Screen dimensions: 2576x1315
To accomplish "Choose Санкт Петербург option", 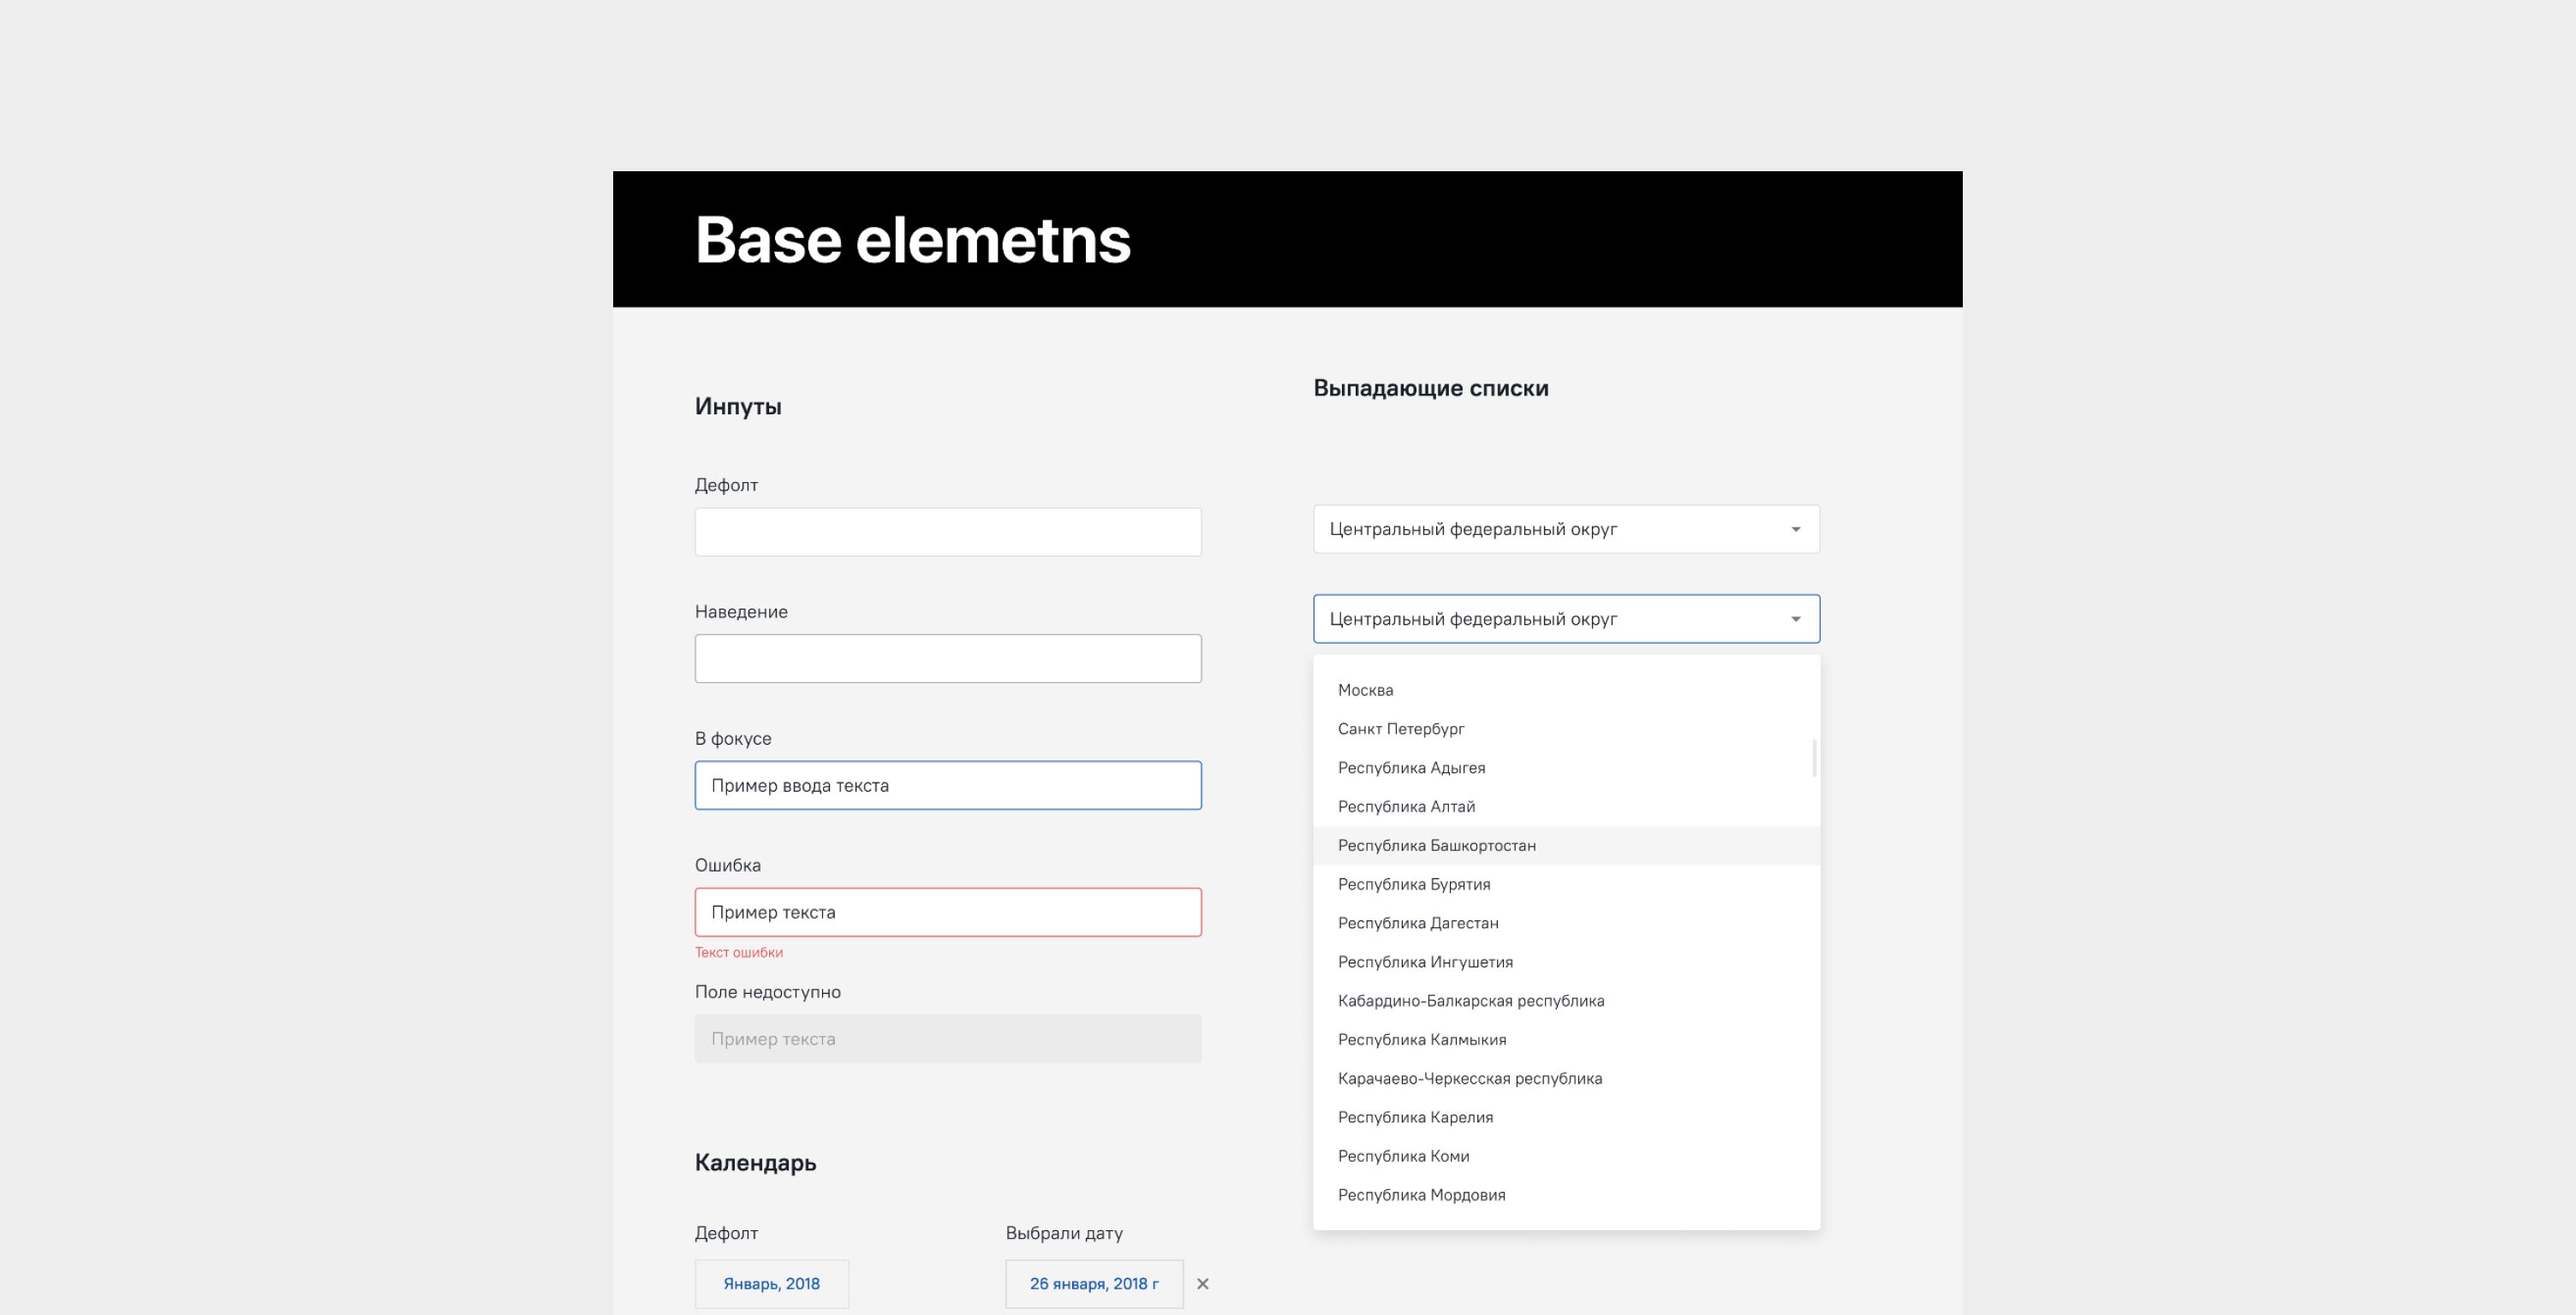I will coord(1400,729).
